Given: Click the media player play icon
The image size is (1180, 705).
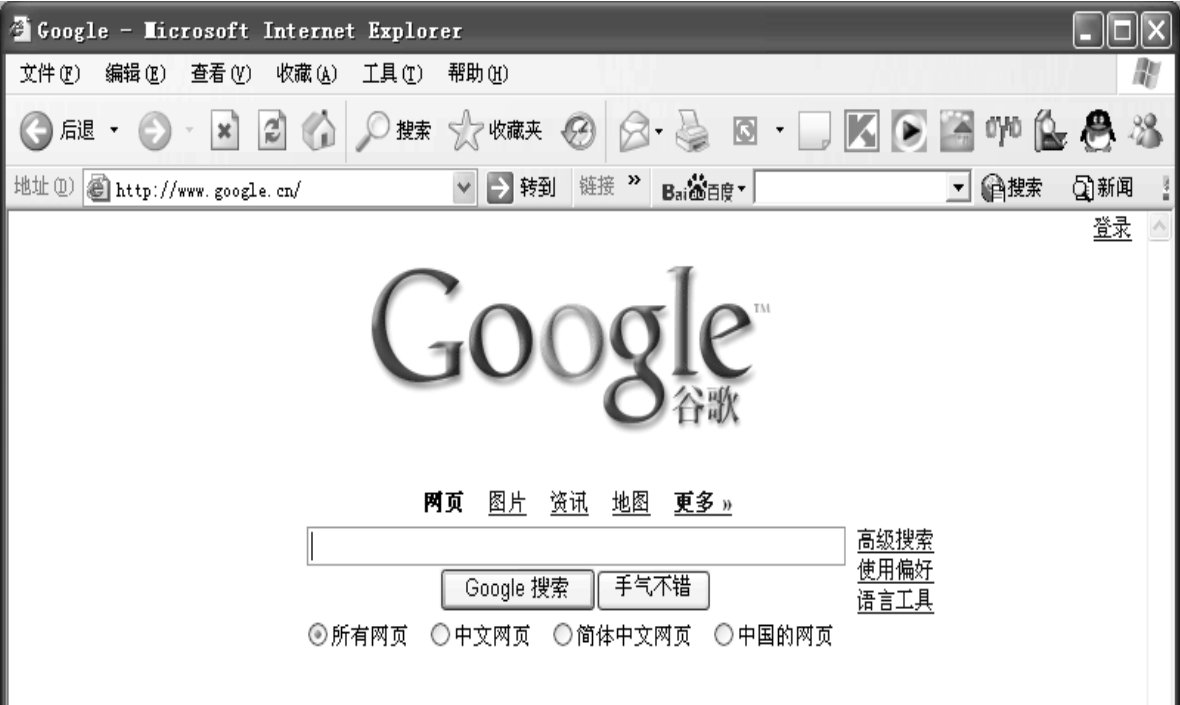Looking at the screenshot, I should pos(909,131).
